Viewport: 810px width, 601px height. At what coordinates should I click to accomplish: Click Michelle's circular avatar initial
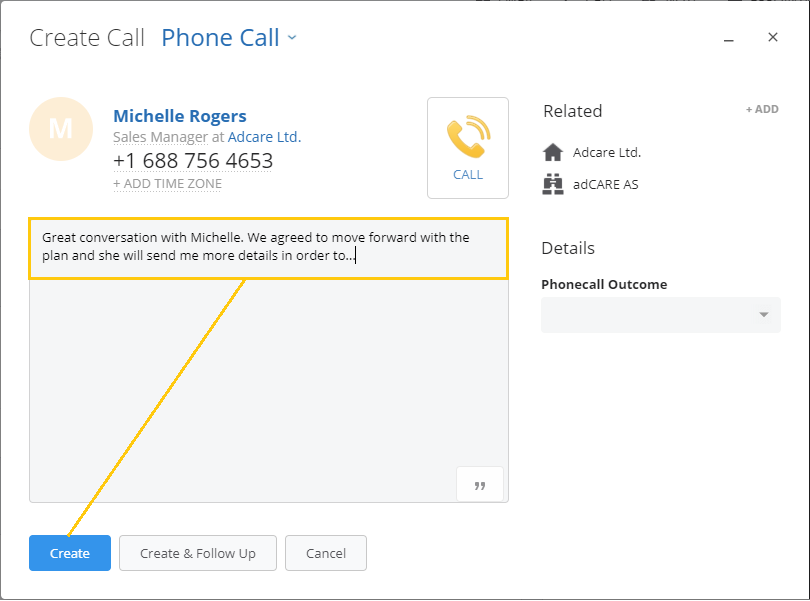(x=61, y=129)
